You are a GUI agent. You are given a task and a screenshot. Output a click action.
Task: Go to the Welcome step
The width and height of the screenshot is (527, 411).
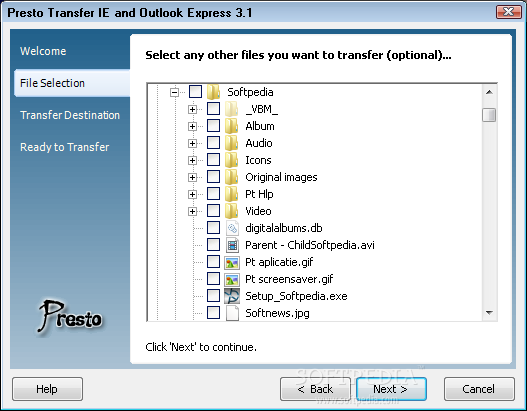click(x=43, y=51)
